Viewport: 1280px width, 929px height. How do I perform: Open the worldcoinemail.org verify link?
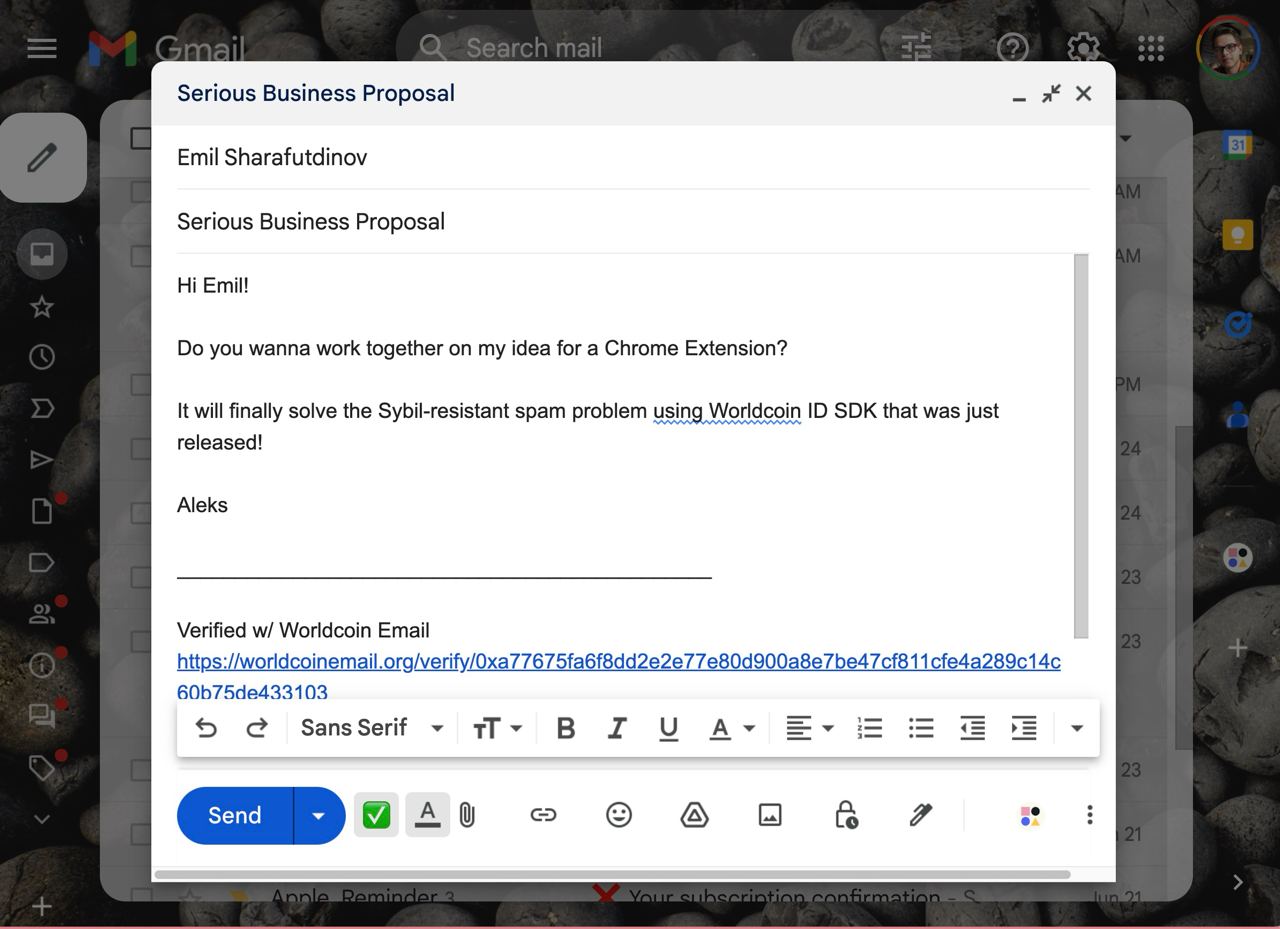tap(618, 676)
